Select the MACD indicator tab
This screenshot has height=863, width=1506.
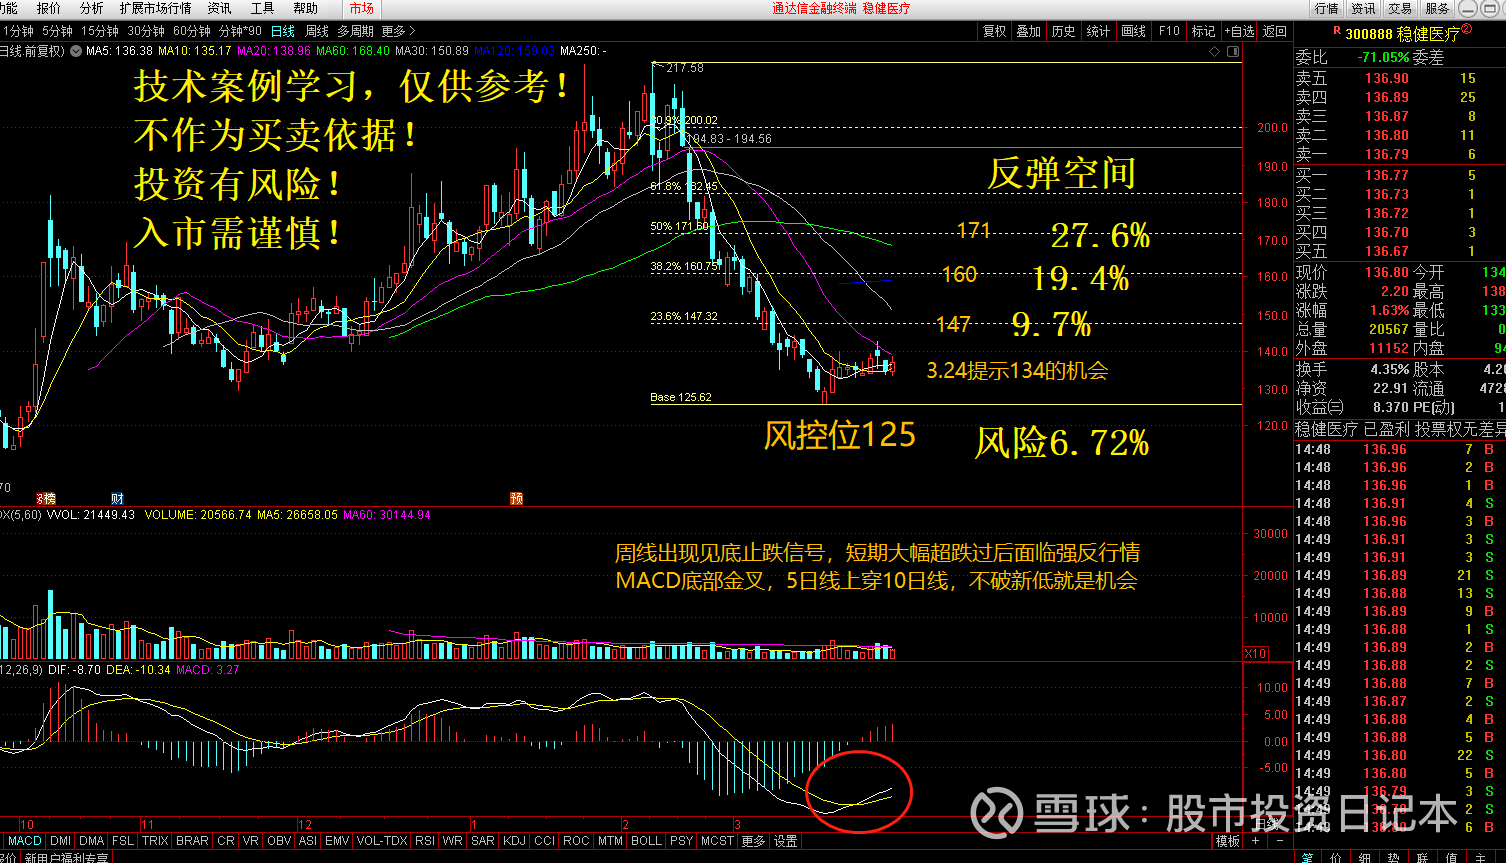coord(25,841)
